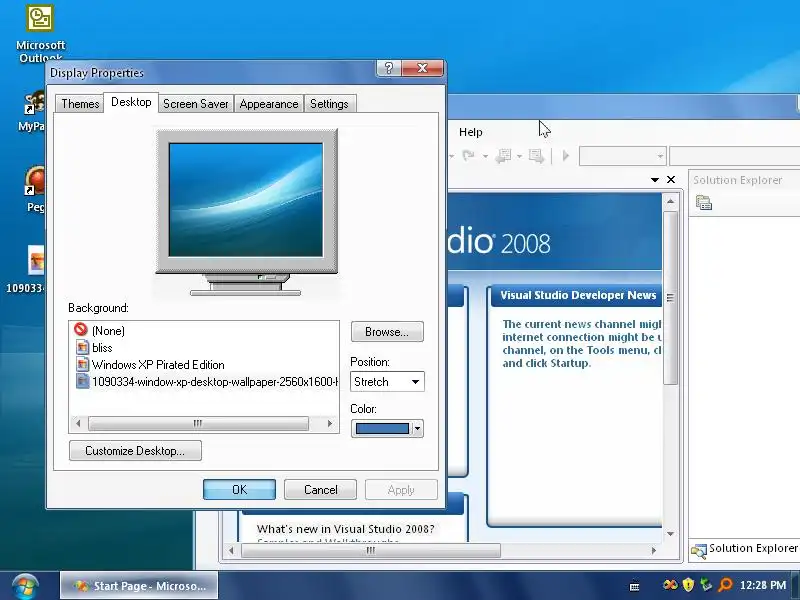800x600 pixels.
Task: Click What's new in Visual Studio 2008? link
Action: [345, 529]
